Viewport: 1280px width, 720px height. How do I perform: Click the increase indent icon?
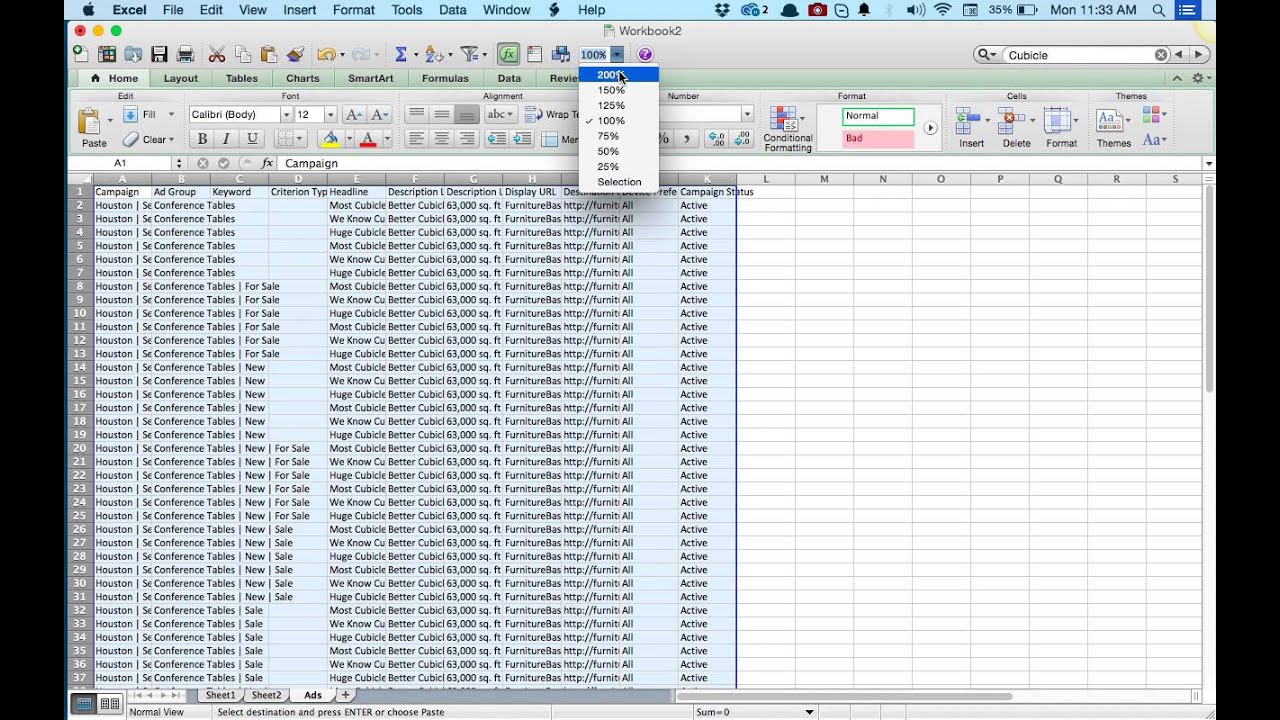click(x=521, y=139)
